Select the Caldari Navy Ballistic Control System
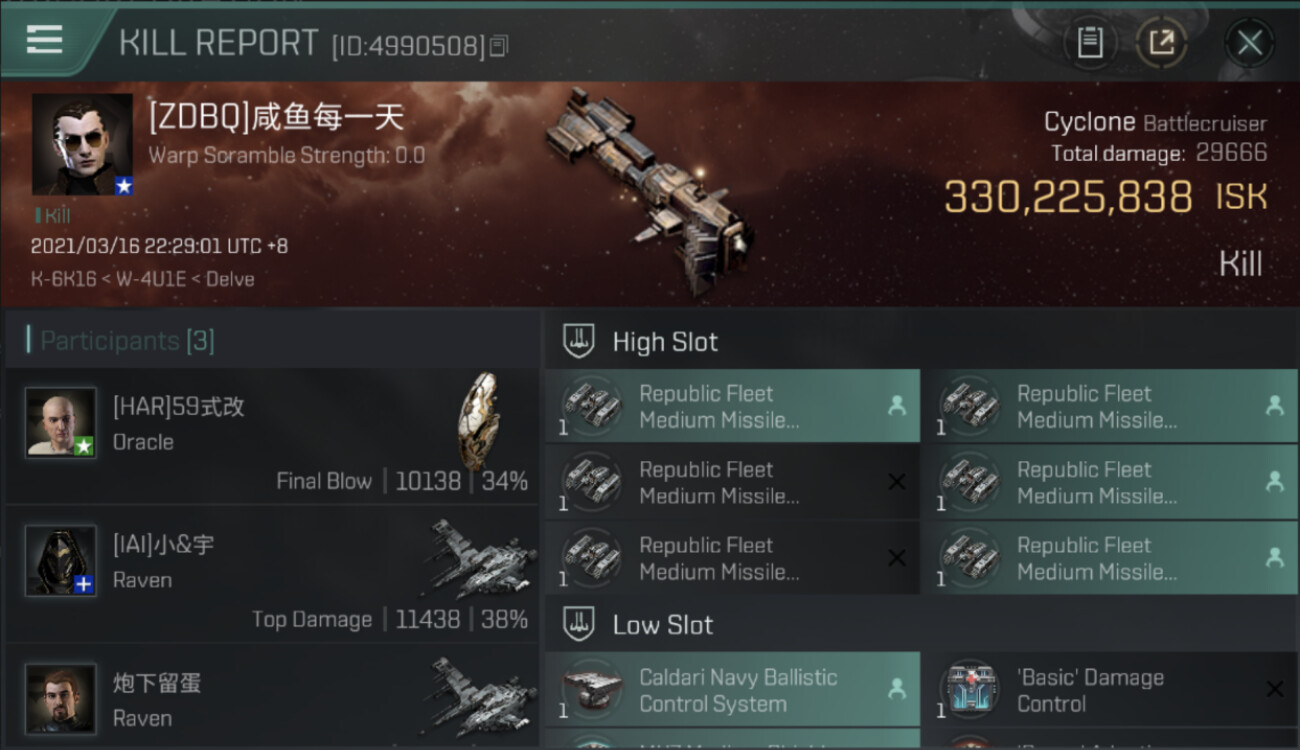The width and height of the screenshot is (1300, 750). [732, 690]
